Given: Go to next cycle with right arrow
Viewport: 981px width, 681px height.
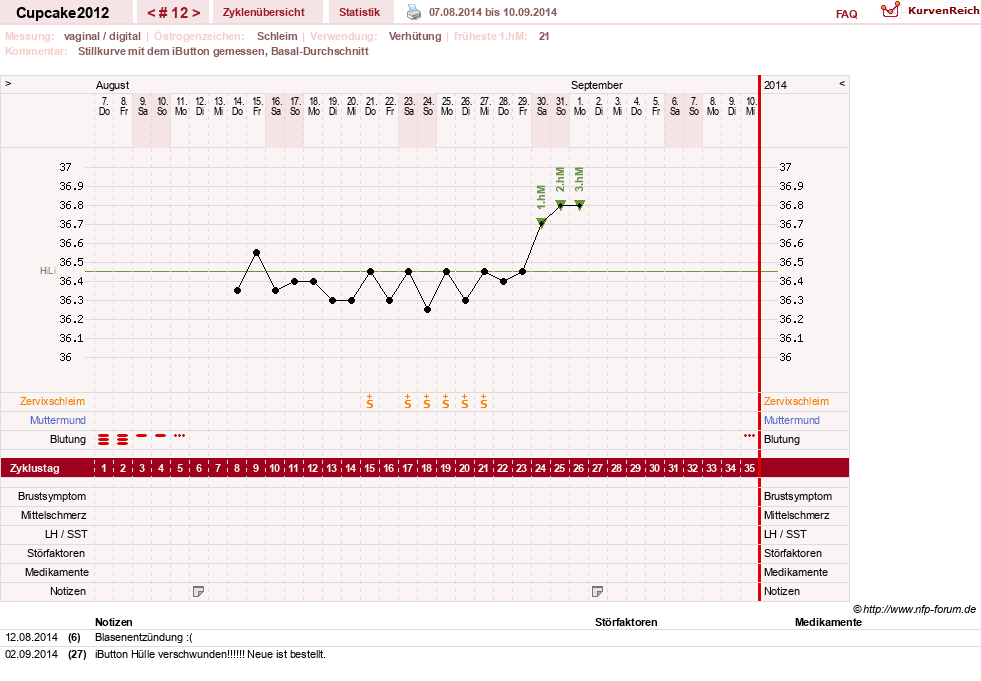Looking at the screenshot, I should coord(196,13).
